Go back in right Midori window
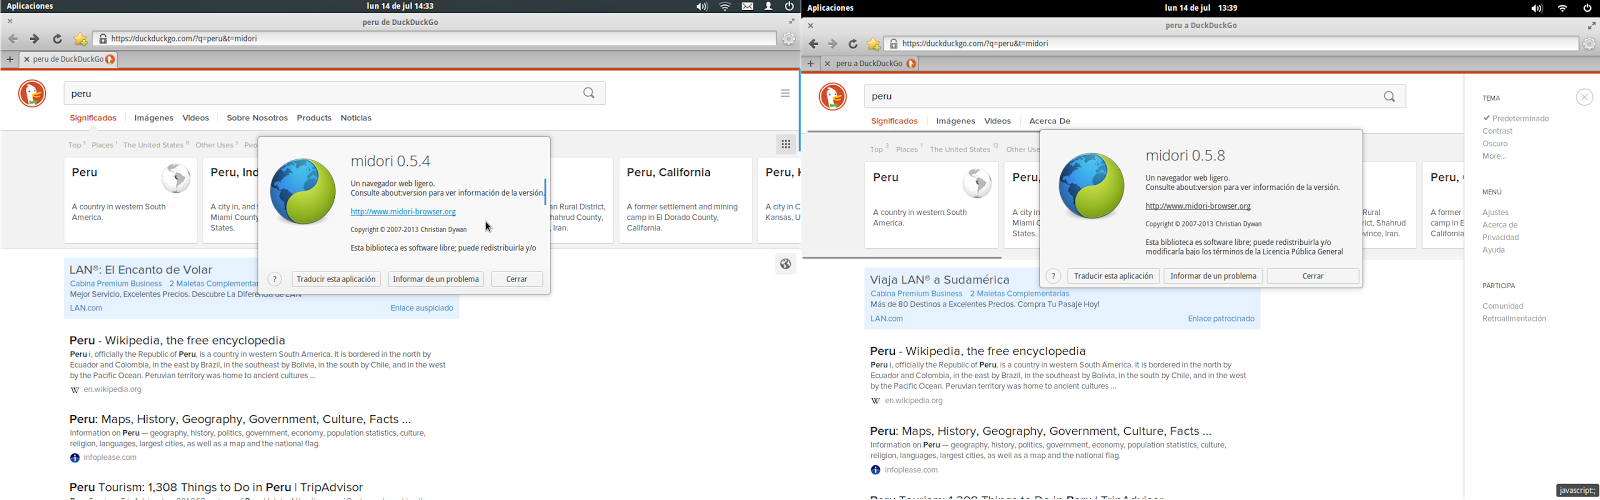1600x500 pixels. click(x=813, y=44)
